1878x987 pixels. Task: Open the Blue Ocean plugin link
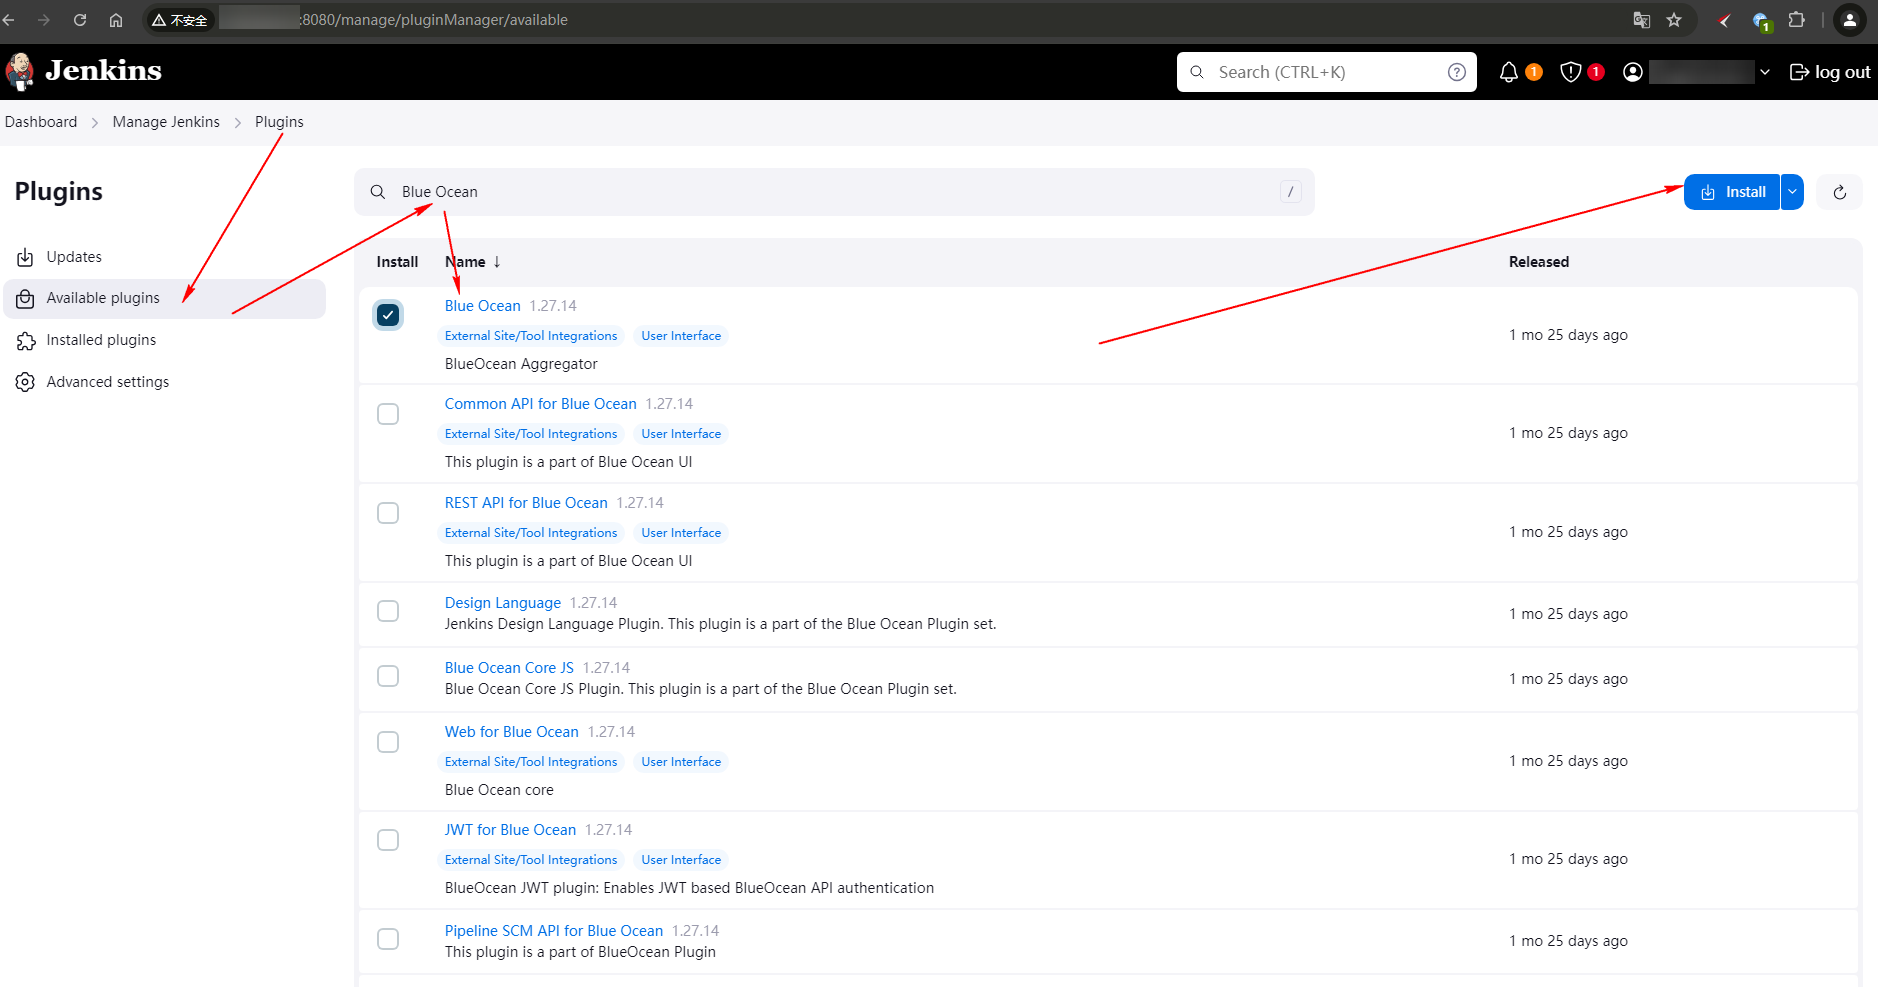click(483, 306)
